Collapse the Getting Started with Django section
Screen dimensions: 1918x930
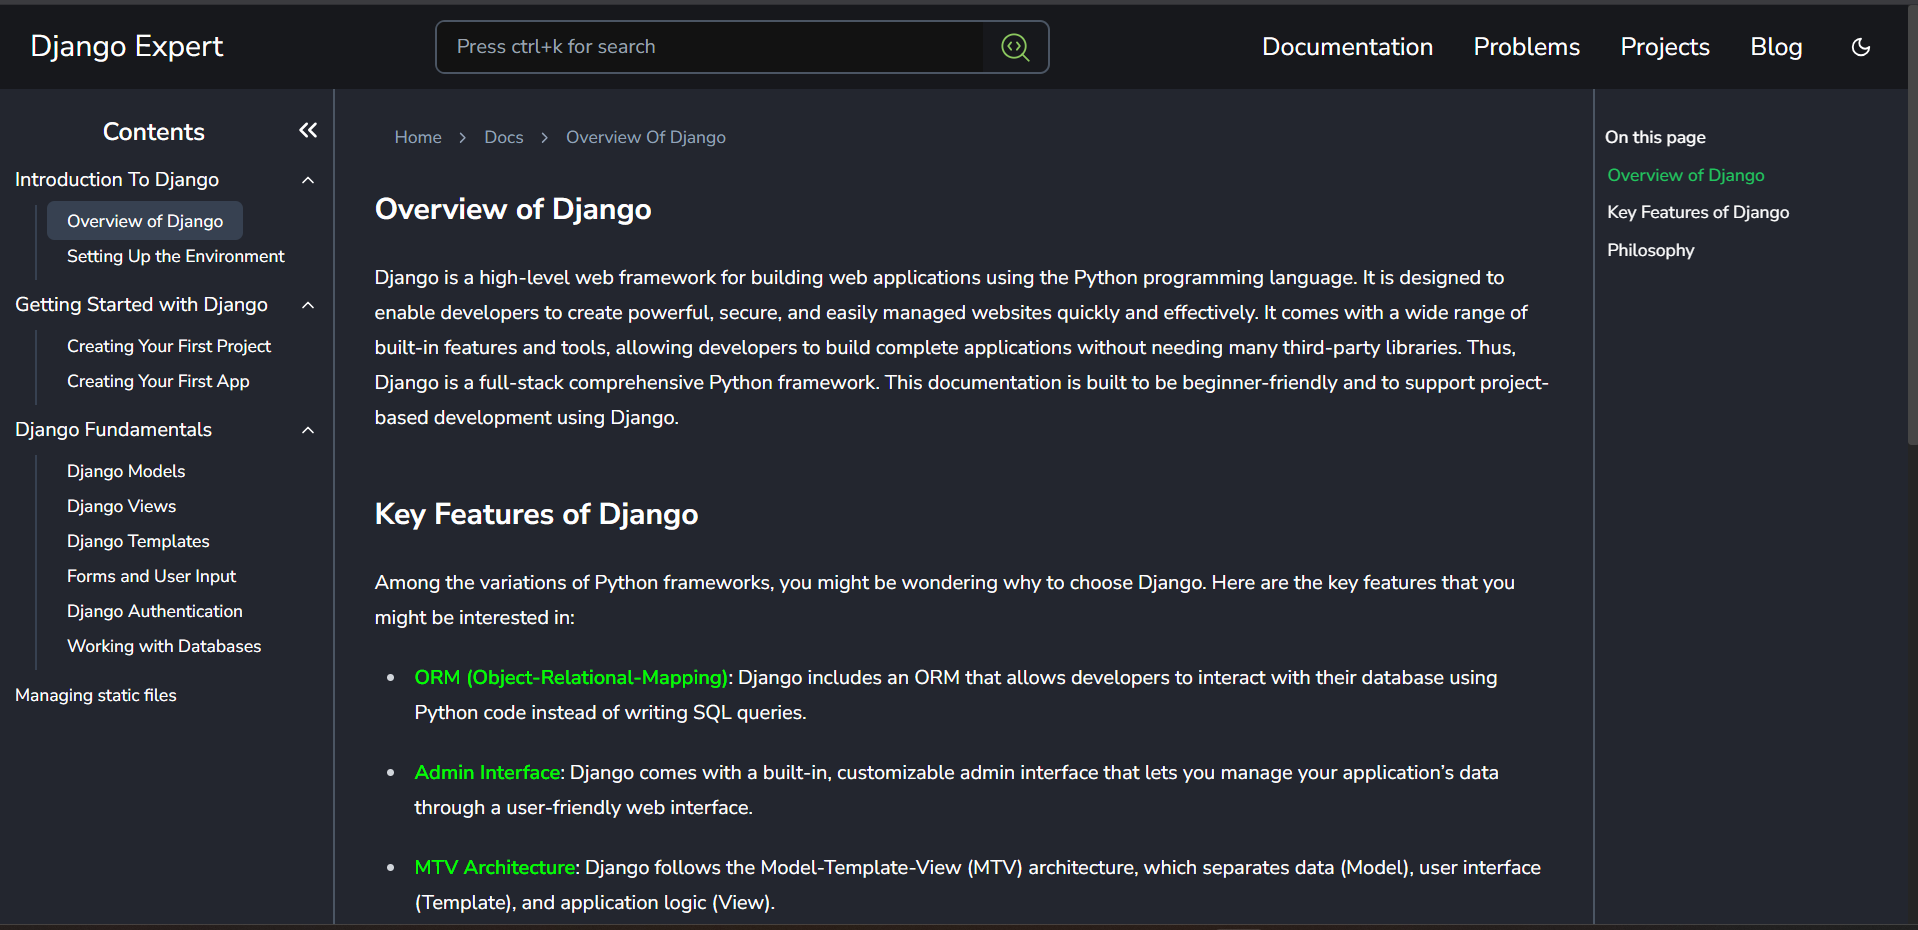click(308, 305)
